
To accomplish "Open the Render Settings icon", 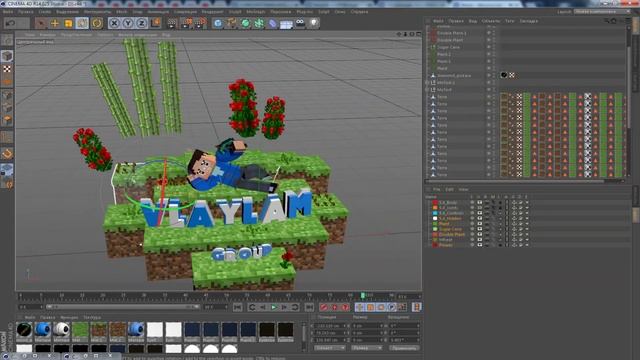I will pos(201,23).
